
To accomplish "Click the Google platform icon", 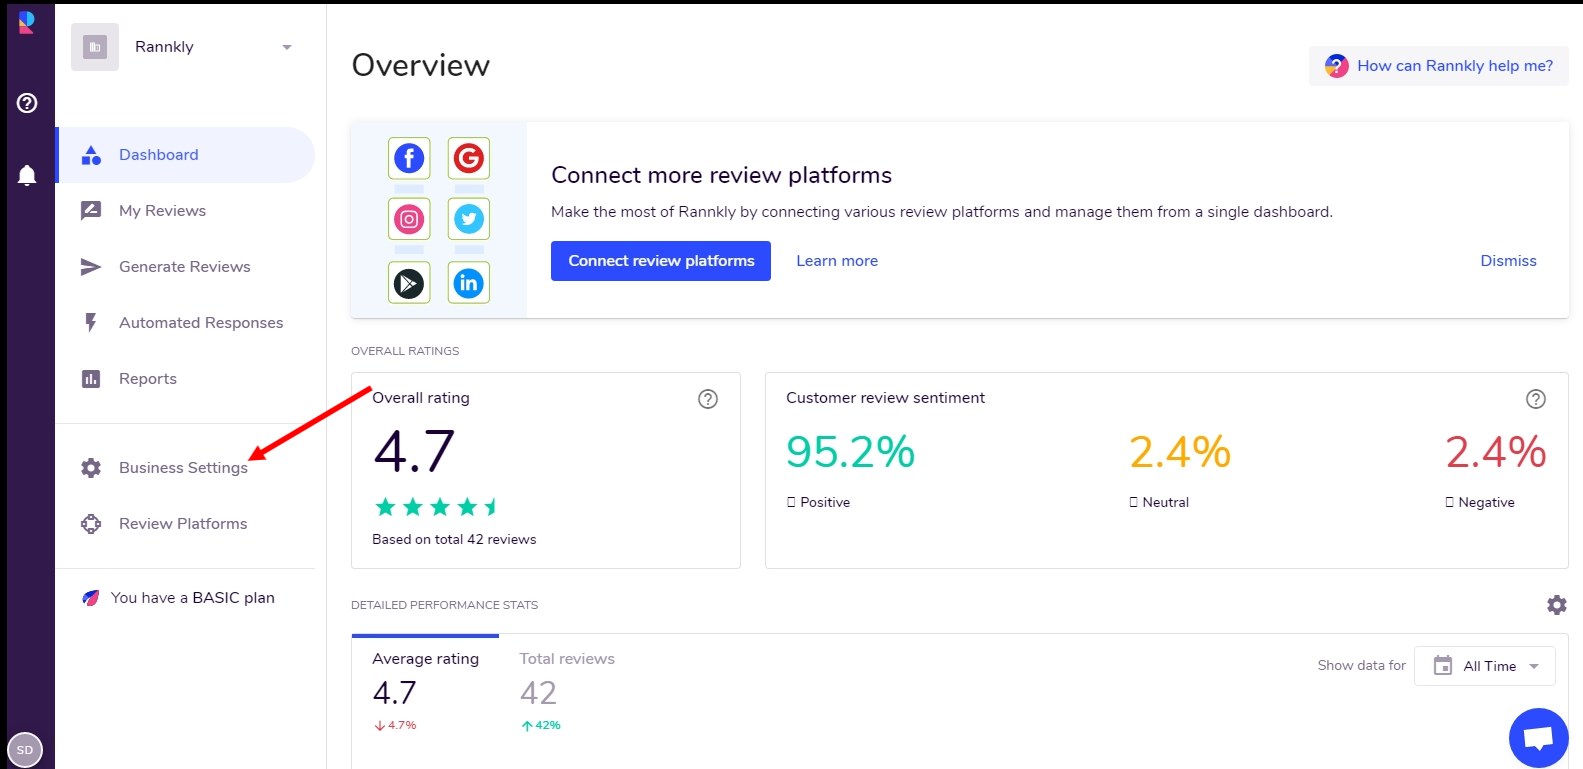I will [469, 158].
